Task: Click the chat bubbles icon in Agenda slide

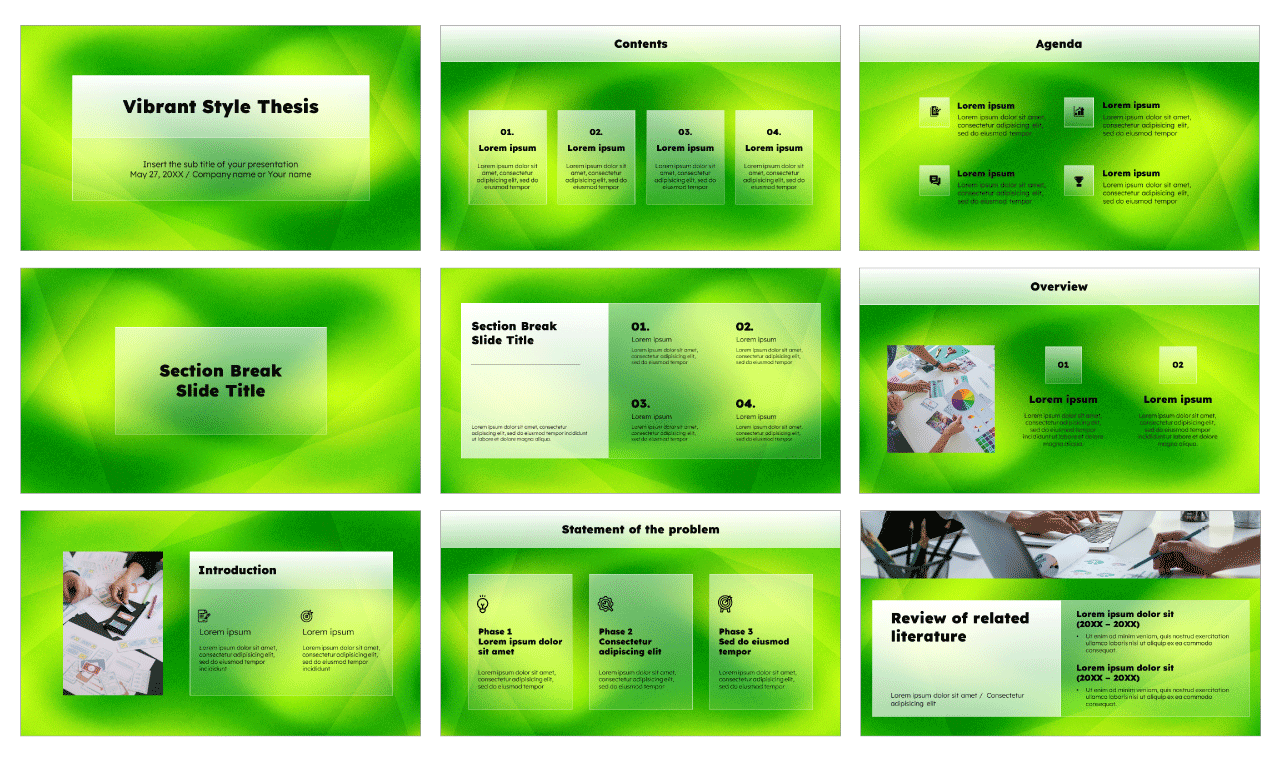Action: [935, 180]
